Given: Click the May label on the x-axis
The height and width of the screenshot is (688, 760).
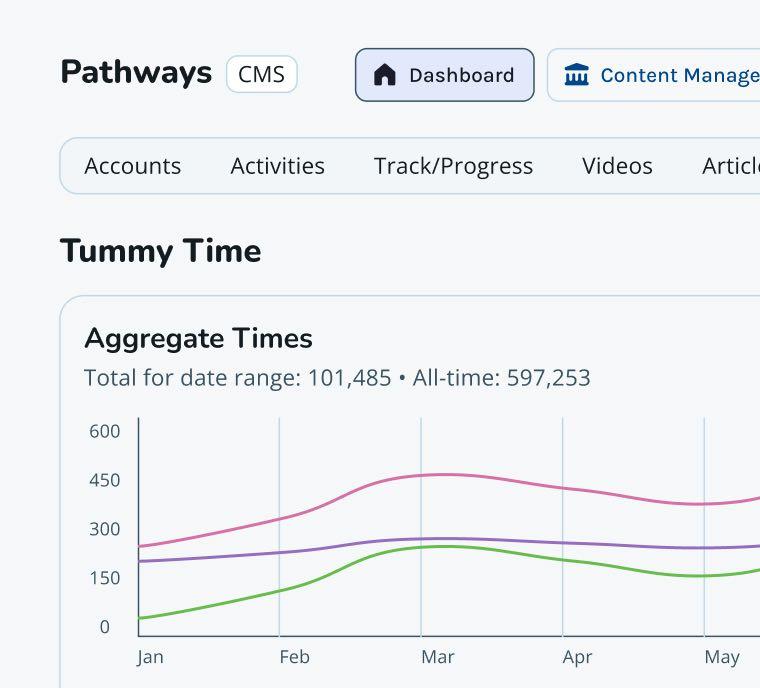Looking at the screenshot, I should (721, 657).
